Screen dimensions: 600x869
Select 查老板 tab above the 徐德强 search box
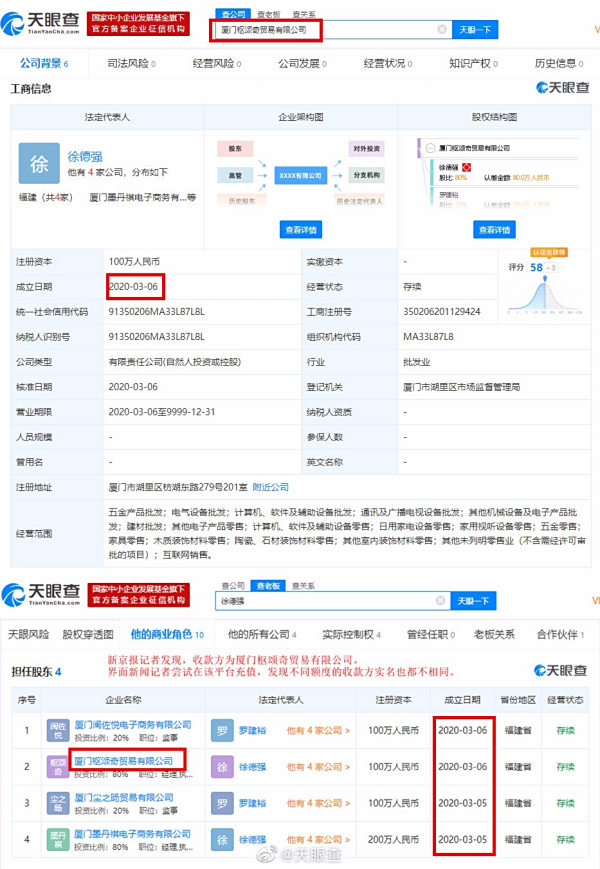(x=268, y=586)
